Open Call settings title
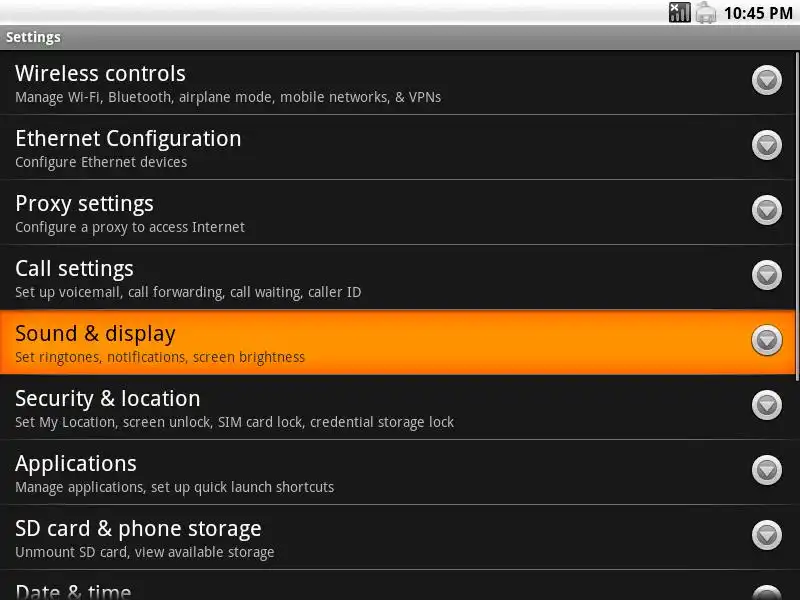This screenshot has width=800, height=600. (74, 269)
